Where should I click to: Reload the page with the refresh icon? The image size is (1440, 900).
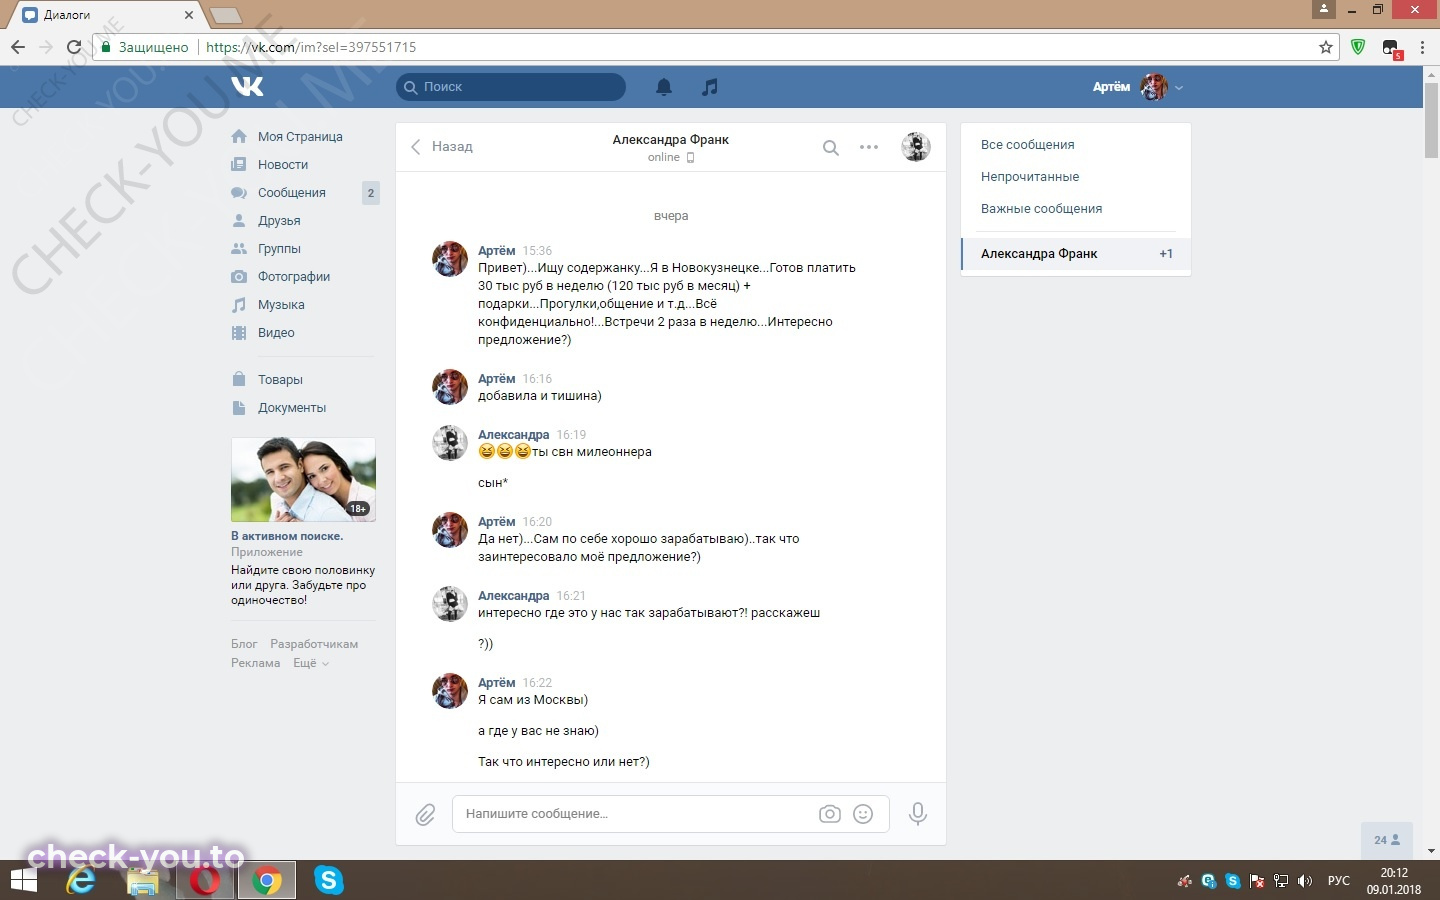[74, 47]
